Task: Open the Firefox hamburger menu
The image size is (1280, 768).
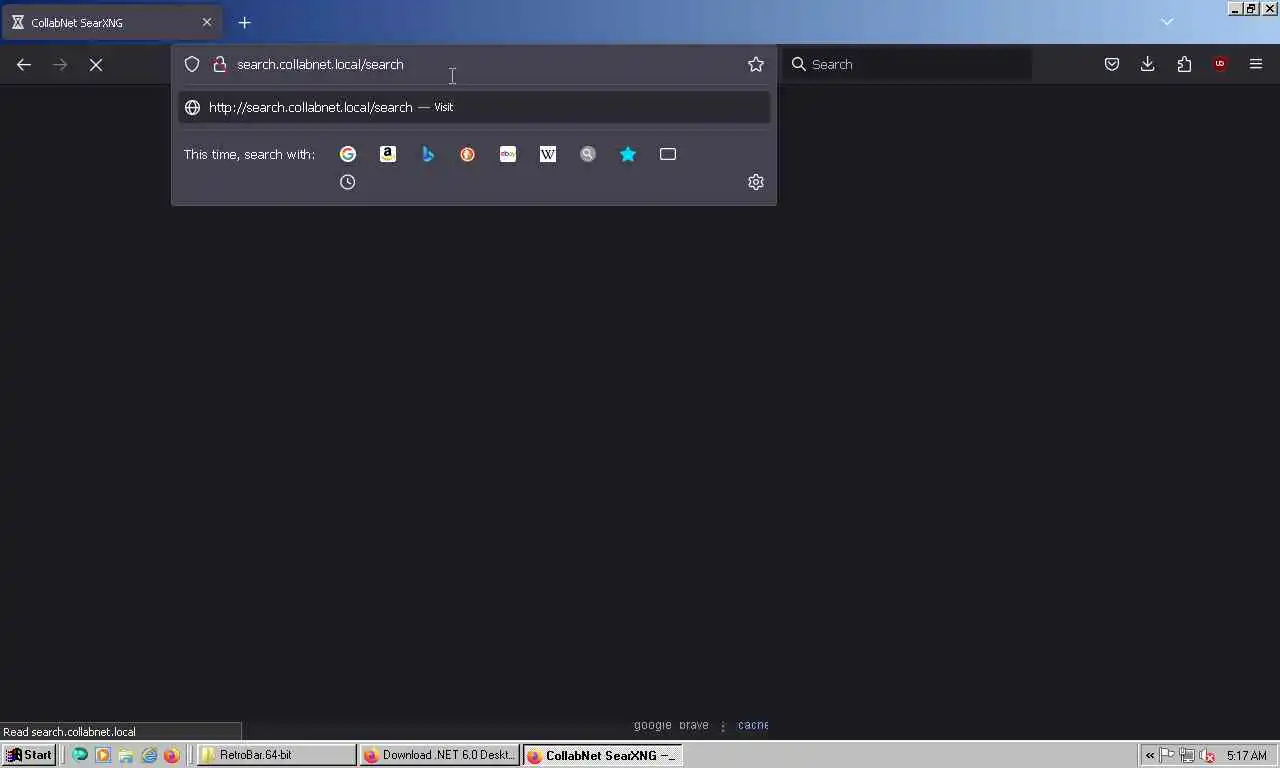Action: tap(1256, 64)
